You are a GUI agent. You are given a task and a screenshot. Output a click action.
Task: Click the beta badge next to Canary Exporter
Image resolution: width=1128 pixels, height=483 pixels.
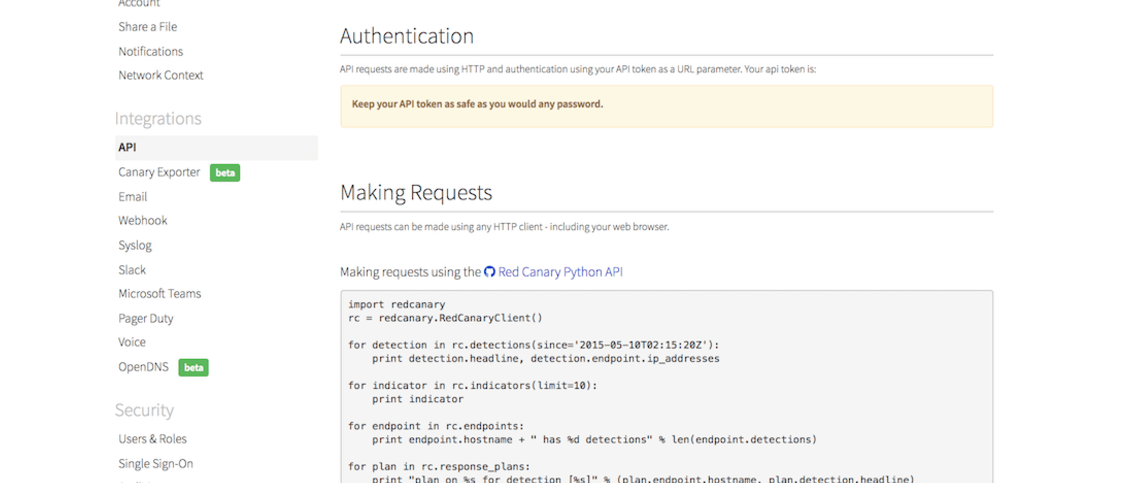coord(225,173)
